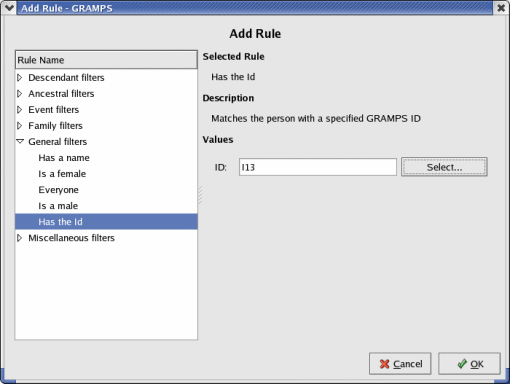Click the Descendant filters label

pos(66,78)
